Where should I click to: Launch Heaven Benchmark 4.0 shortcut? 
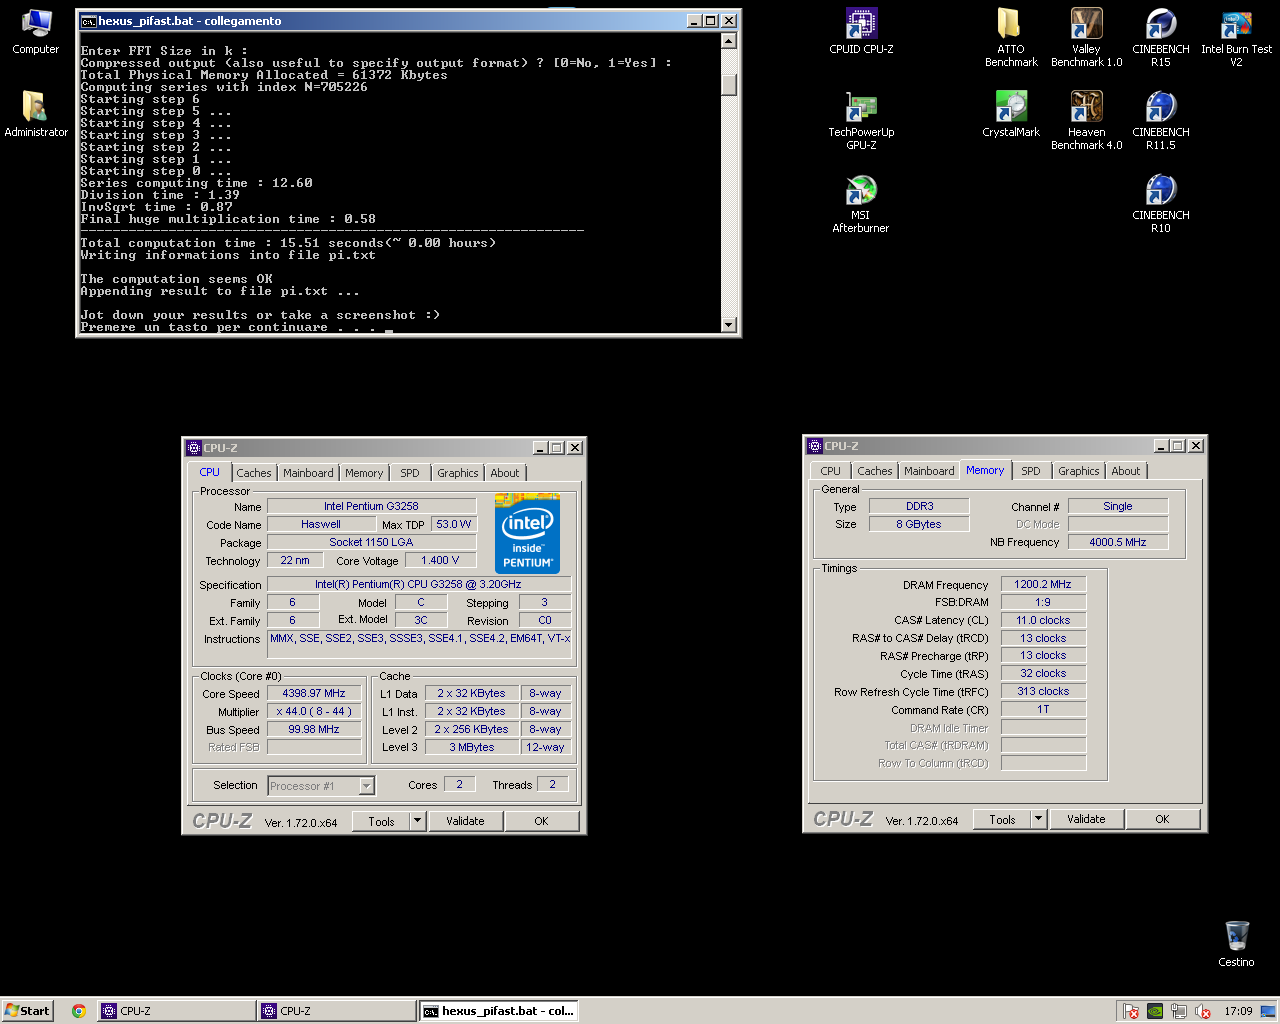pyautogui.click(x=1086, y=120)
